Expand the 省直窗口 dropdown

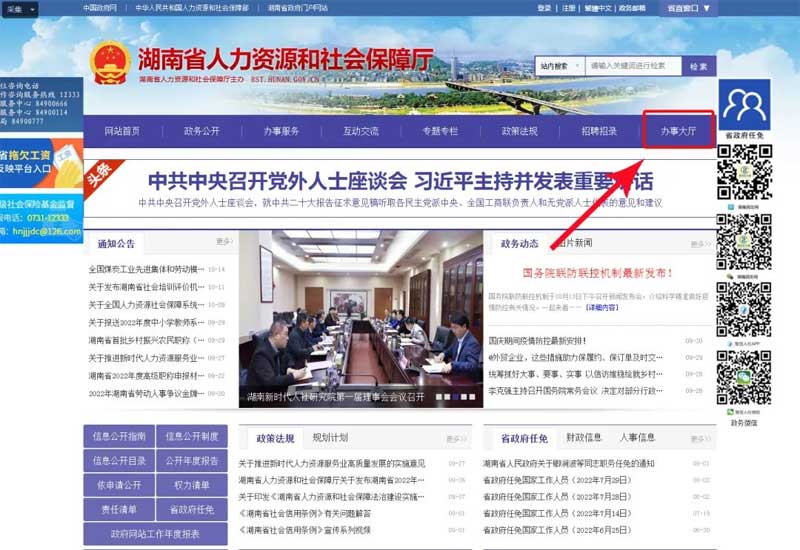688,8
